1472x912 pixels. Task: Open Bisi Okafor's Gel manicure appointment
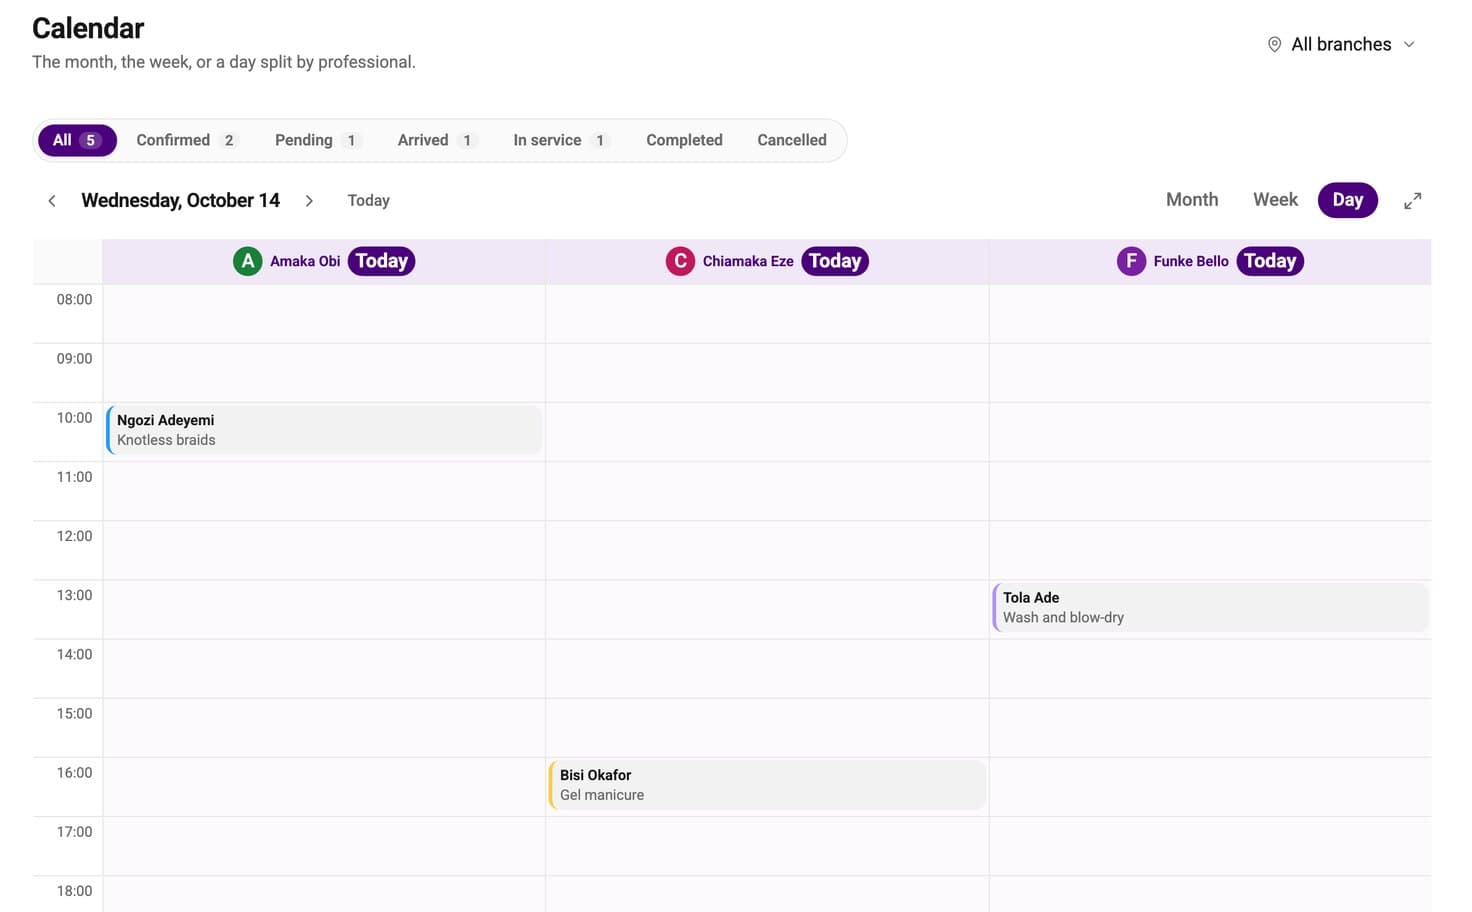pos(767,785)
